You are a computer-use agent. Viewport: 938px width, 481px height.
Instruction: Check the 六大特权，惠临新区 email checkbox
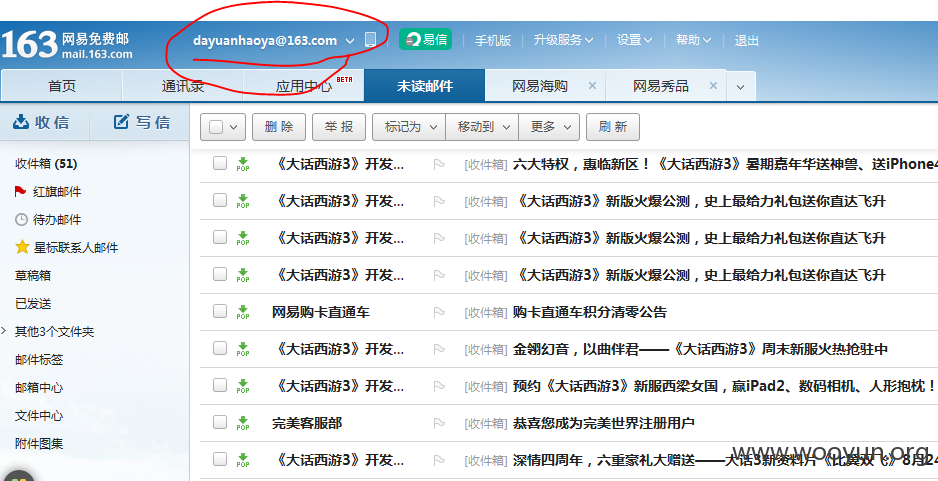[220, 163]
